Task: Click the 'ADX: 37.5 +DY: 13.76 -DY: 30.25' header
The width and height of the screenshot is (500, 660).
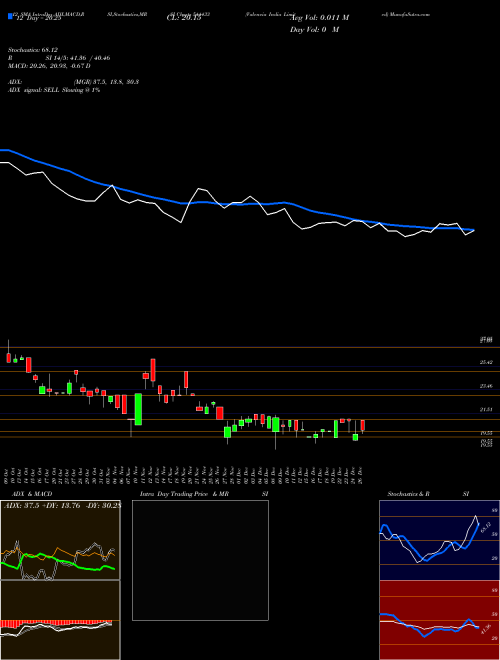Action: [62, 505]
